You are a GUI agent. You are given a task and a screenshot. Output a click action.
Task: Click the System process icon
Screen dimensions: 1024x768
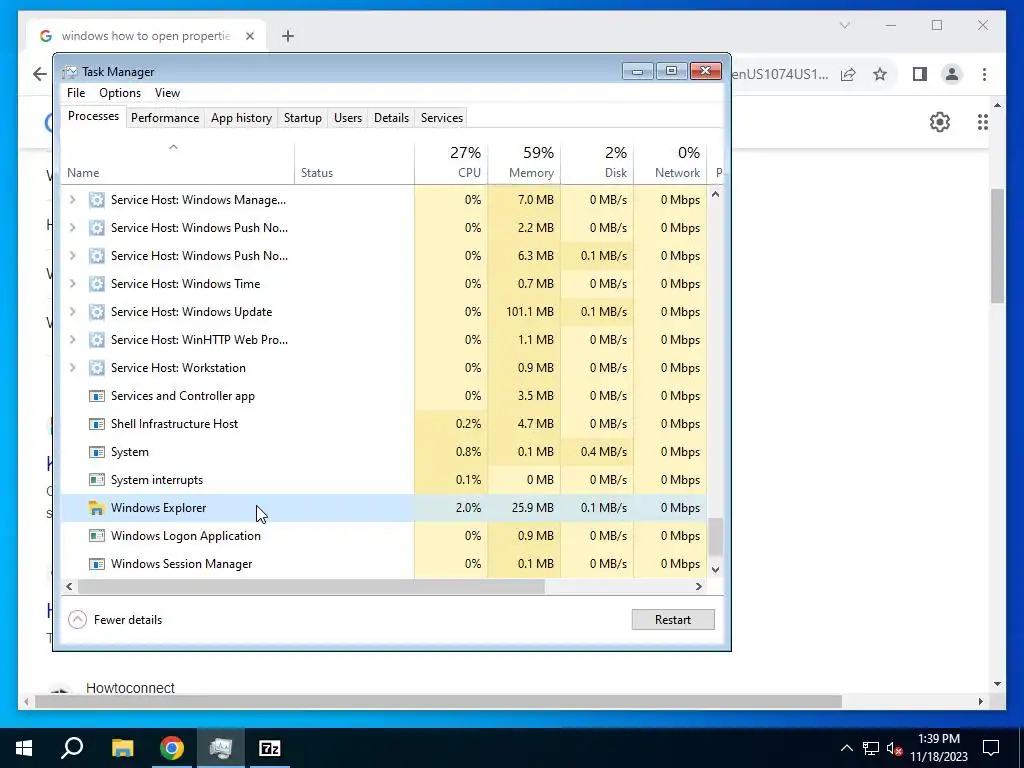tap(97, 452)
